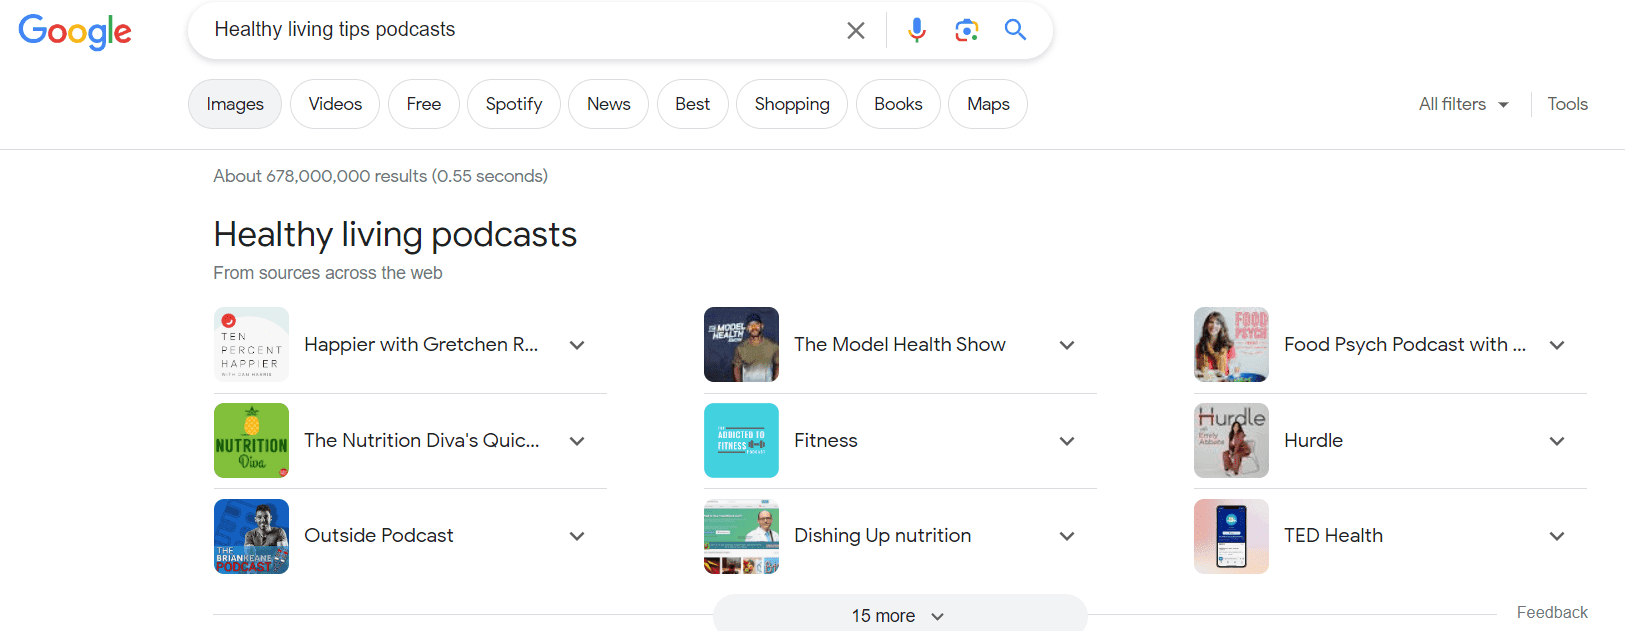Apply the Spotify filter chip

click(514, 104)
